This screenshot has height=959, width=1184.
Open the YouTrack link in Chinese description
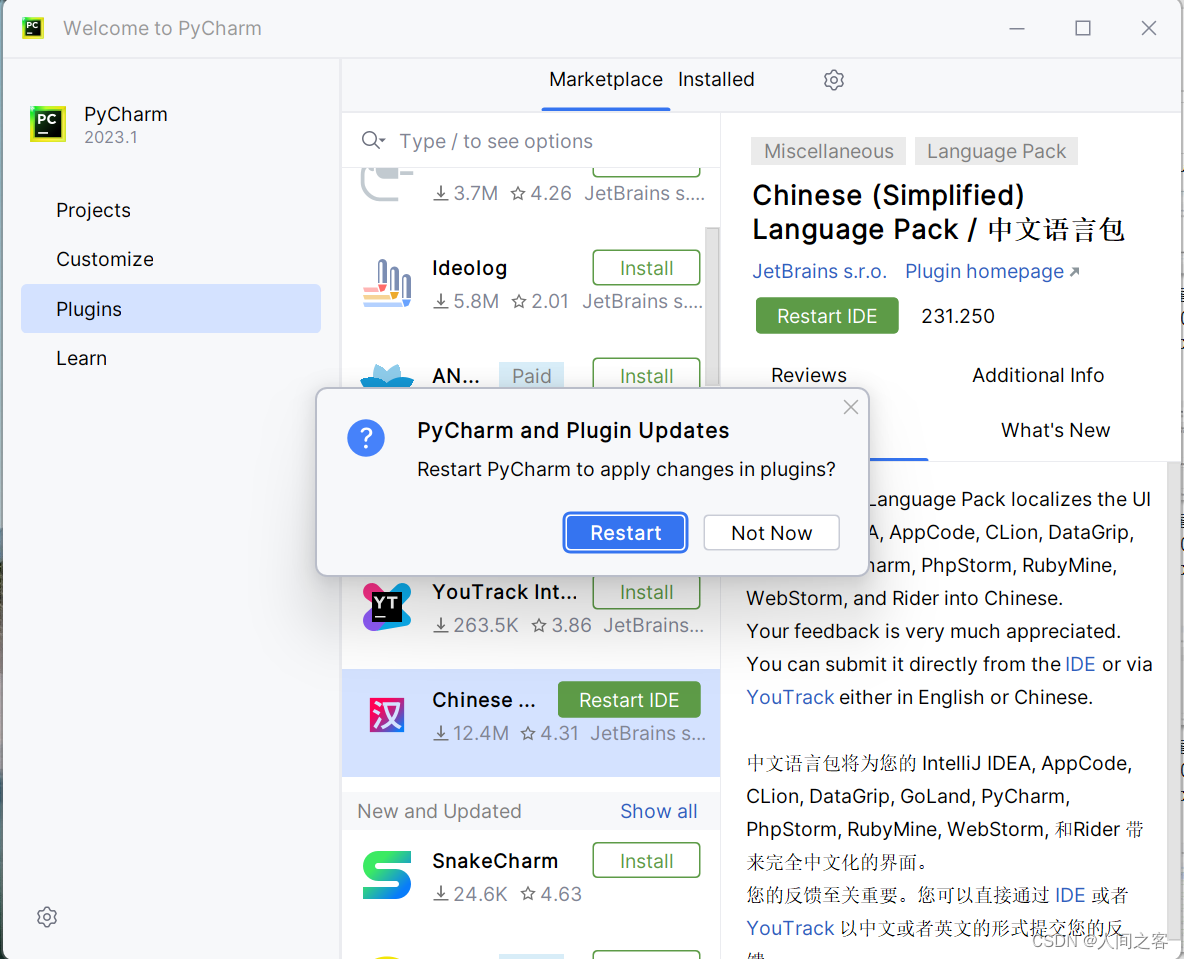[790, 928]
